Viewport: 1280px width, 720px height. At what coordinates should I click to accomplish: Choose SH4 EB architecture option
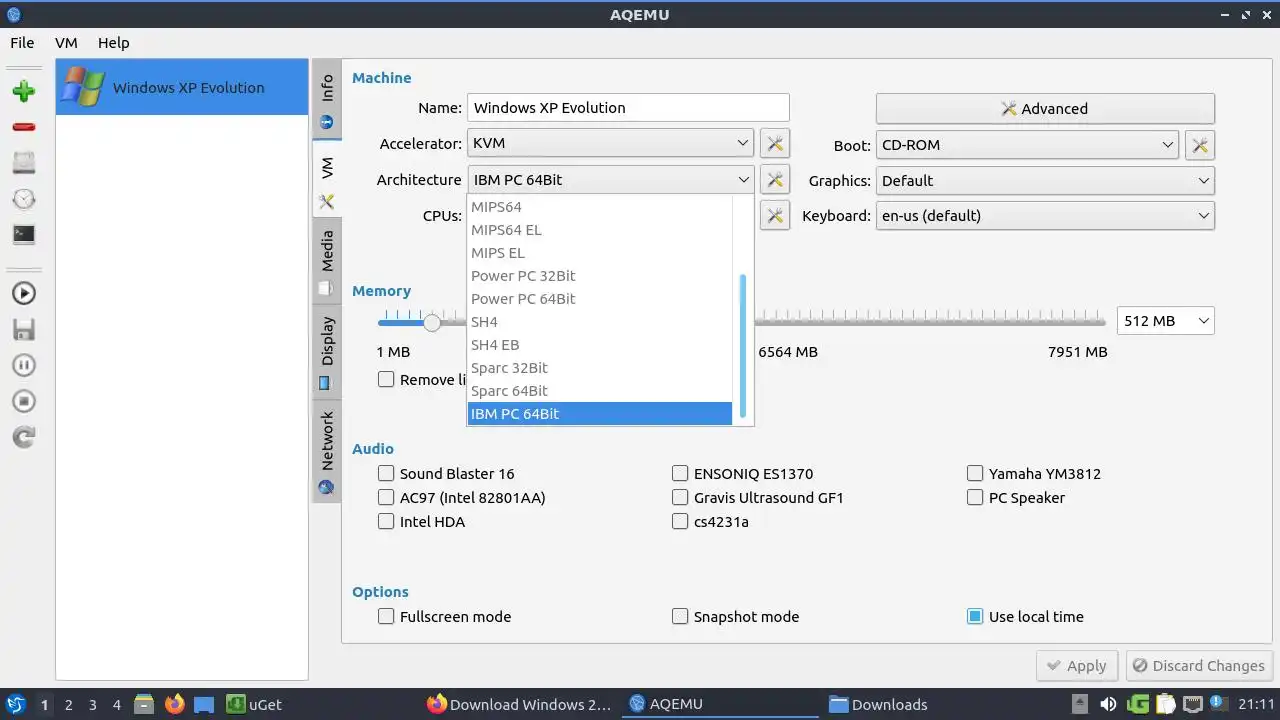tap(600, 345)
